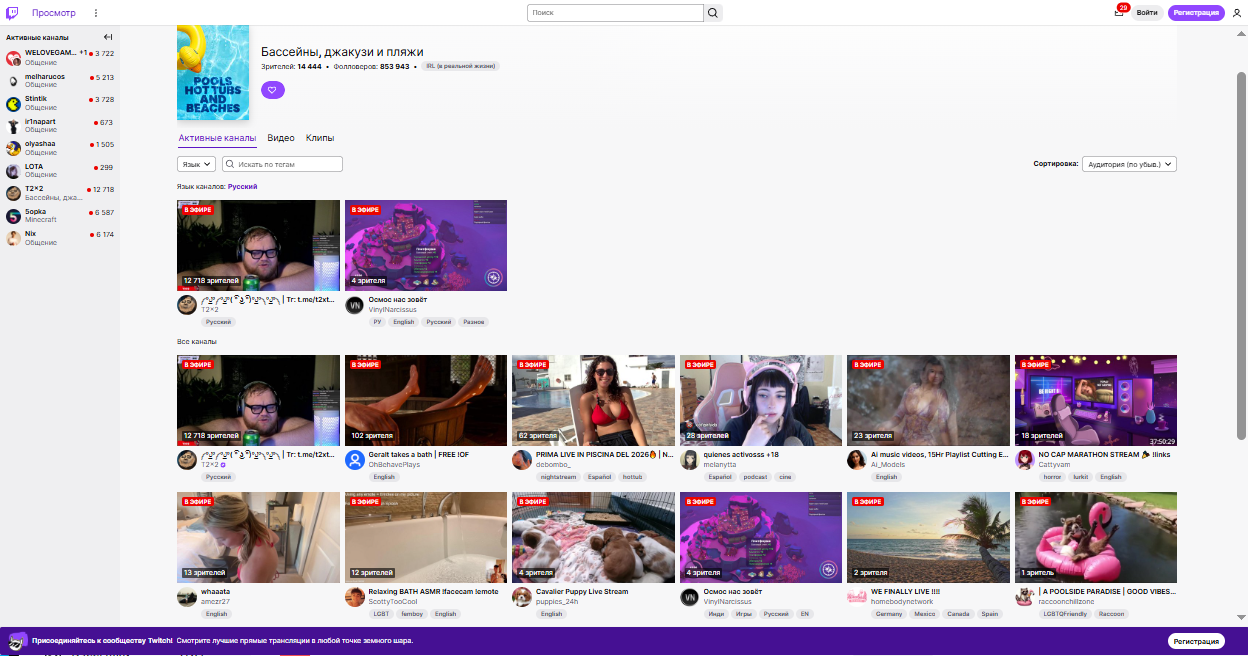The image size is (1248, 656).
Task: Open the POOLSIDE PARADISE raccoon thumbnail
Action: pyautogui.click(x=1096, y=537)
